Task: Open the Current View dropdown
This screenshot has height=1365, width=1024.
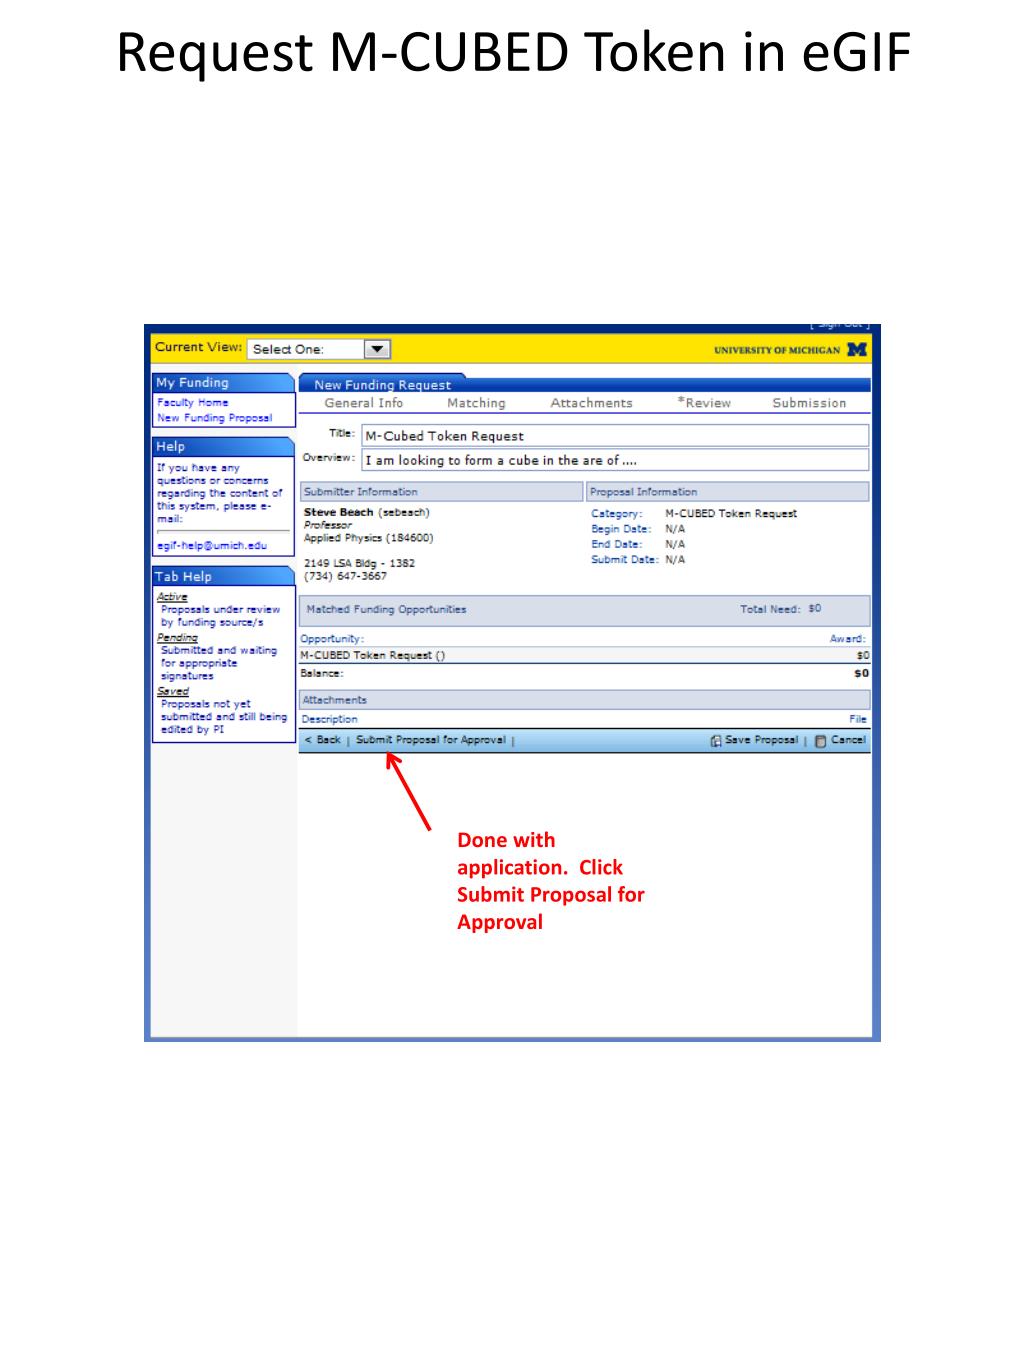Action: pyautogui.click(x=318, y=349)
